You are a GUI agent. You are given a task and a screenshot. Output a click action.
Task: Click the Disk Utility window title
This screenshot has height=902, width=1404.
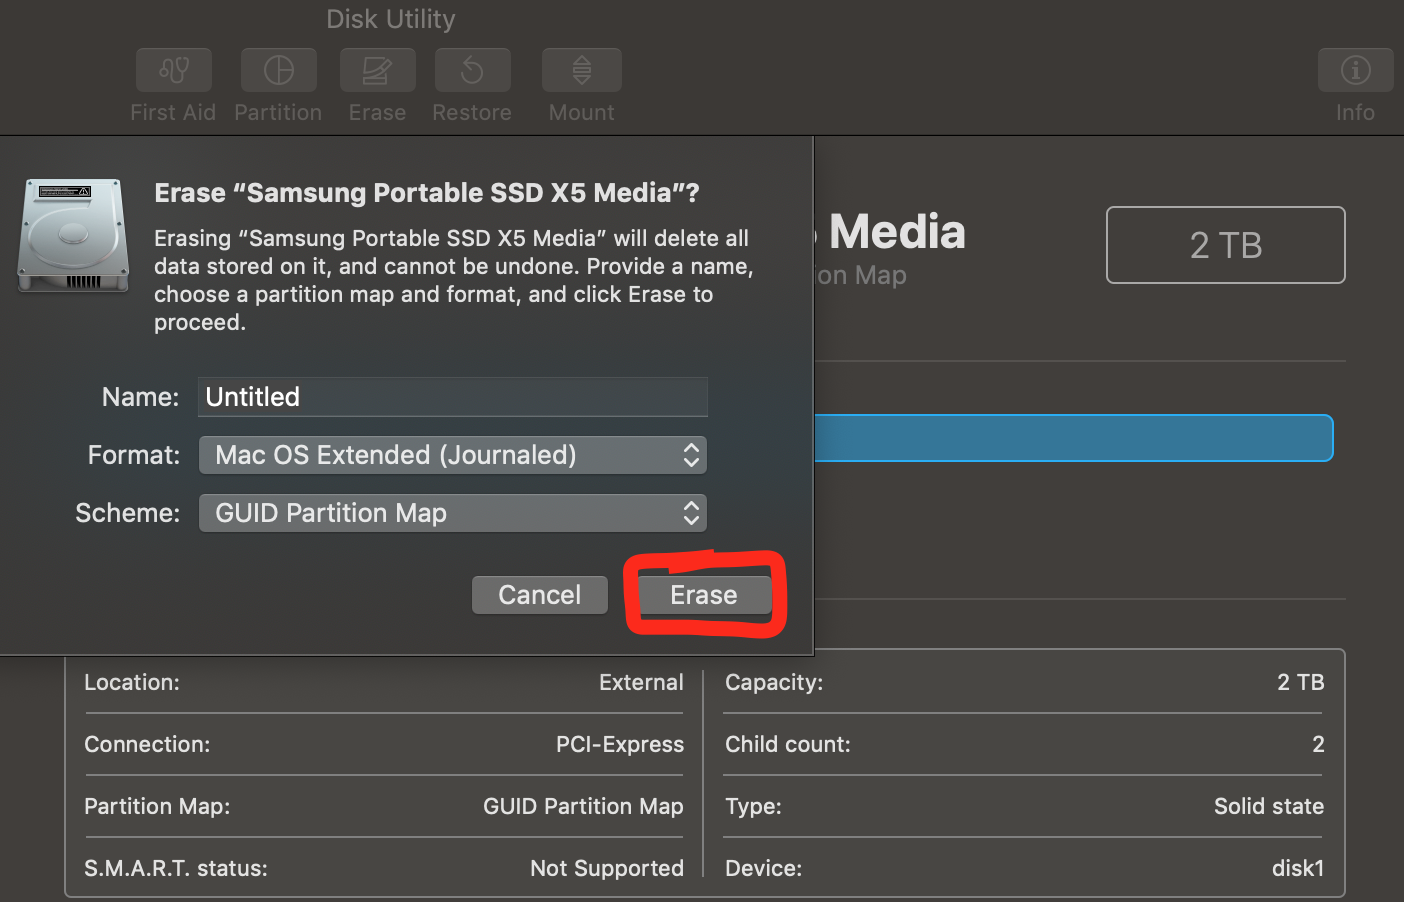click(x=391, y=19)
